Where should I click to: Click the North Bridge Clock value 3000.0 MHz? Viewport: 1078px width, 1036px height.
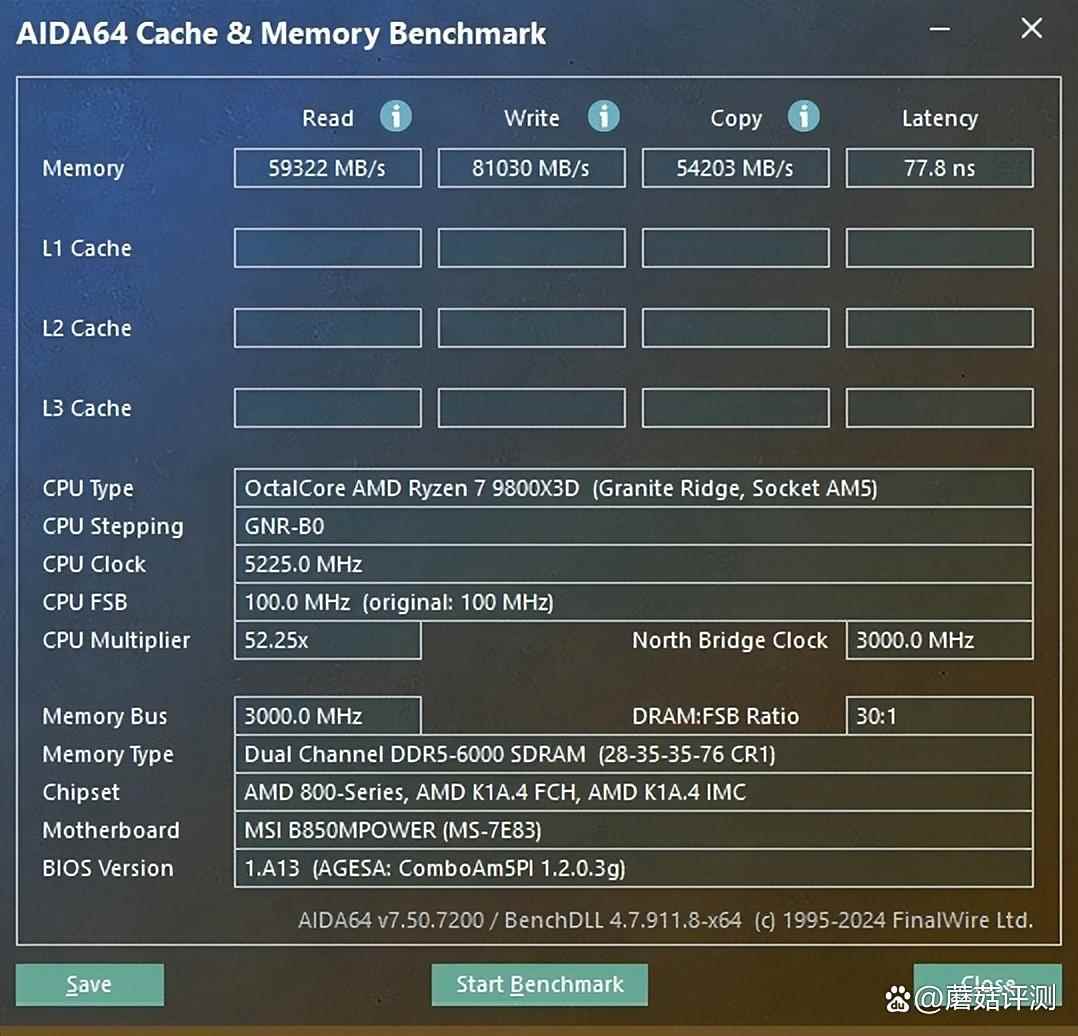[939, 640]
